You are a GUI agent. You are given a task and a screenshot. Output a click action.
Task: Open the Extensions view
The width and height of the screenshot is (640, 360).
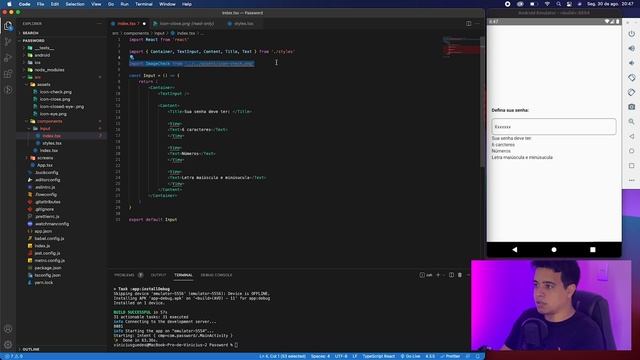click(x=8, y=74)
